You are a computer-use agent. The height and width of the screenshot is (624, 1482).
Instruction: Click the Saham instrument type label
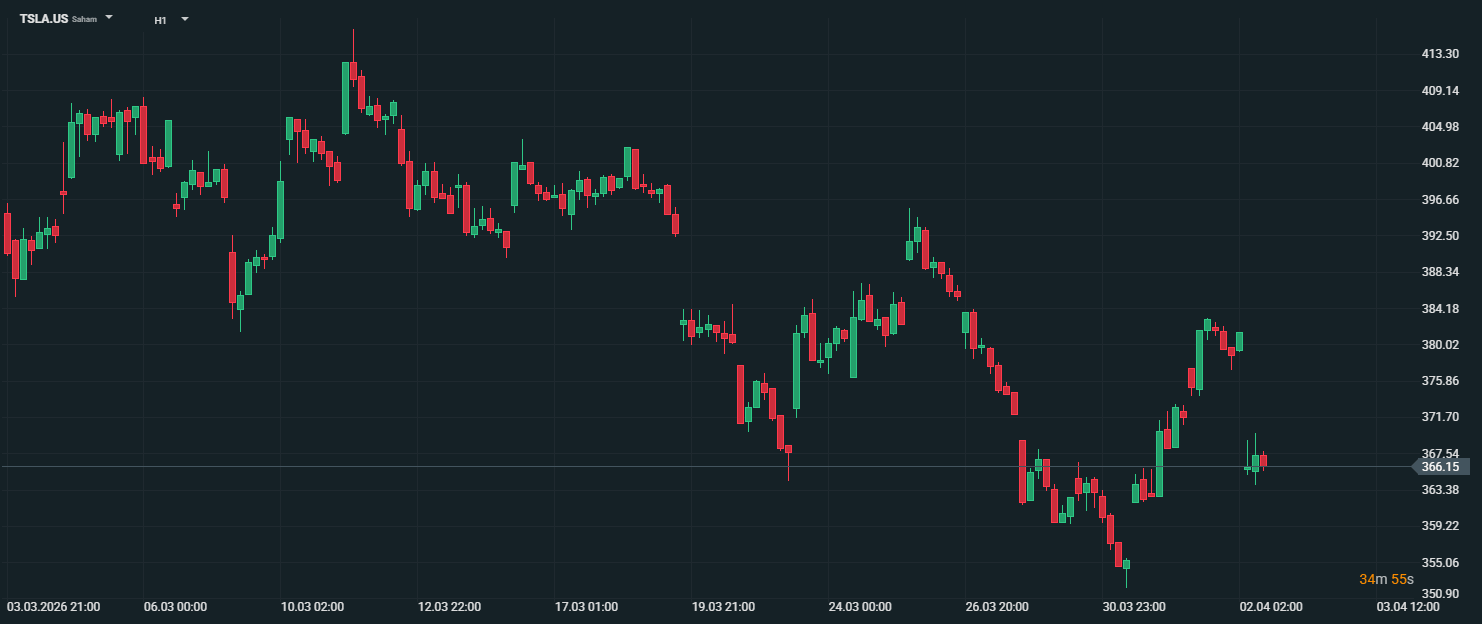click(85, 20)
